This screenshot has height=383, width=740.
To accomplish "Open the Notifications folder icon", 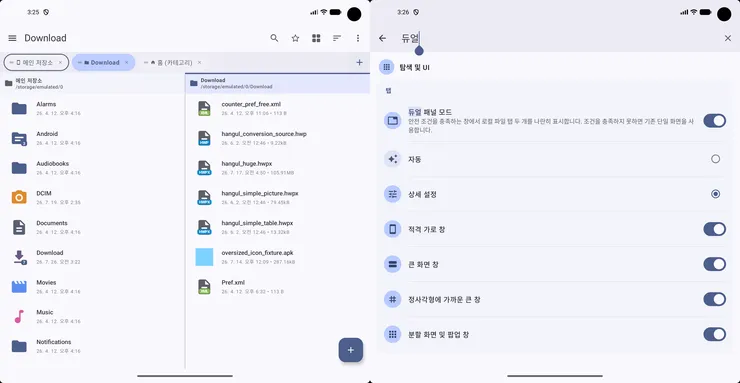I will click(x=19, y=346).
